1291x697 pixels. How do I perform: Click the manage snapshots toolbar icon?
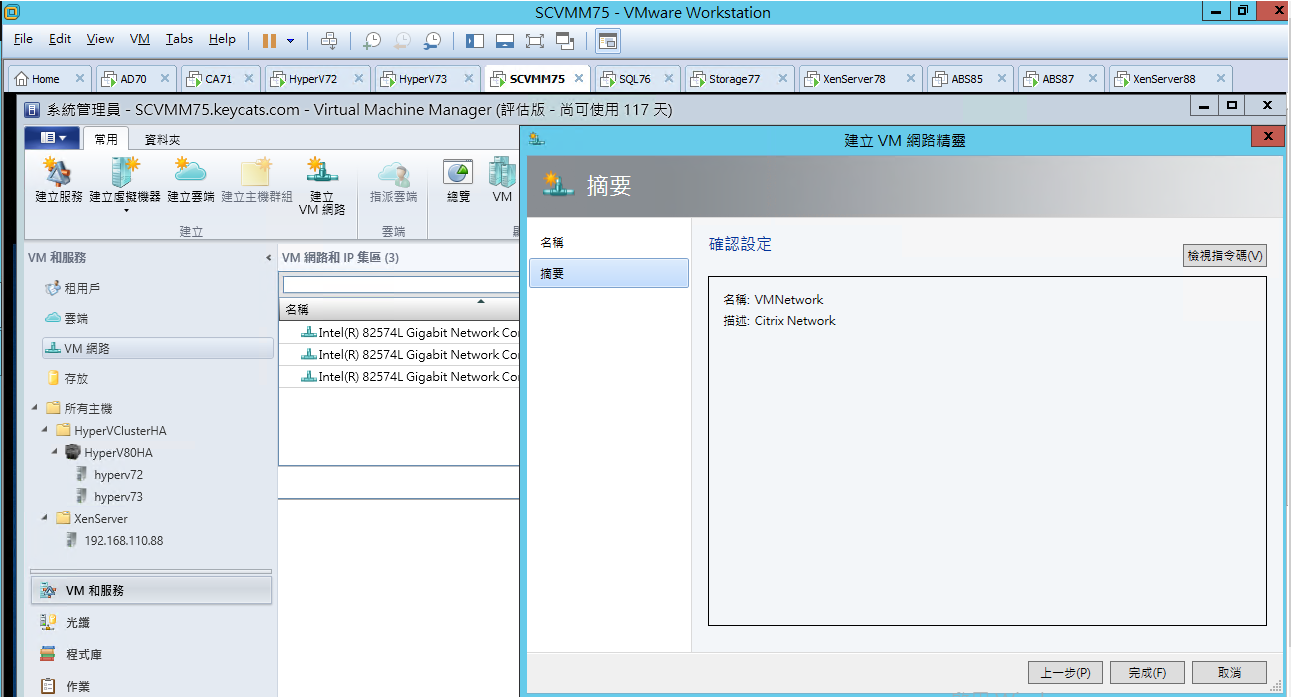[432, 40]
